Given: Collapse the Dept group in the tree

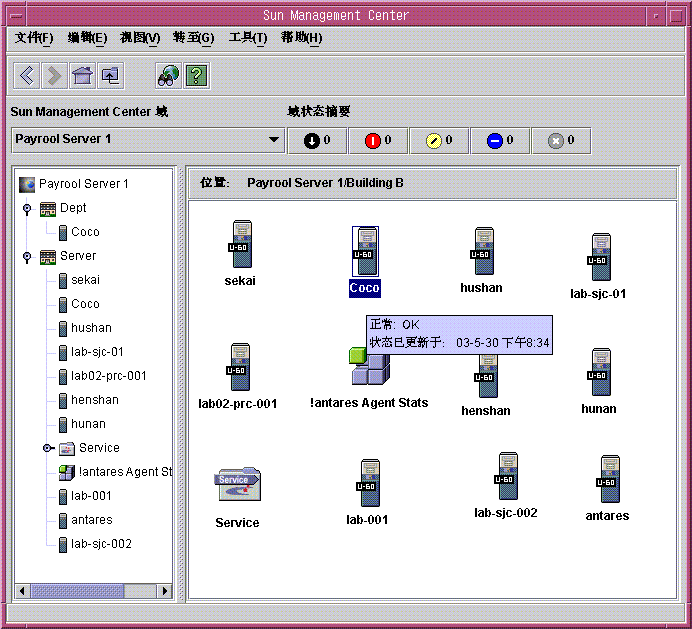Looking at the screenshot, I should 27,208.
